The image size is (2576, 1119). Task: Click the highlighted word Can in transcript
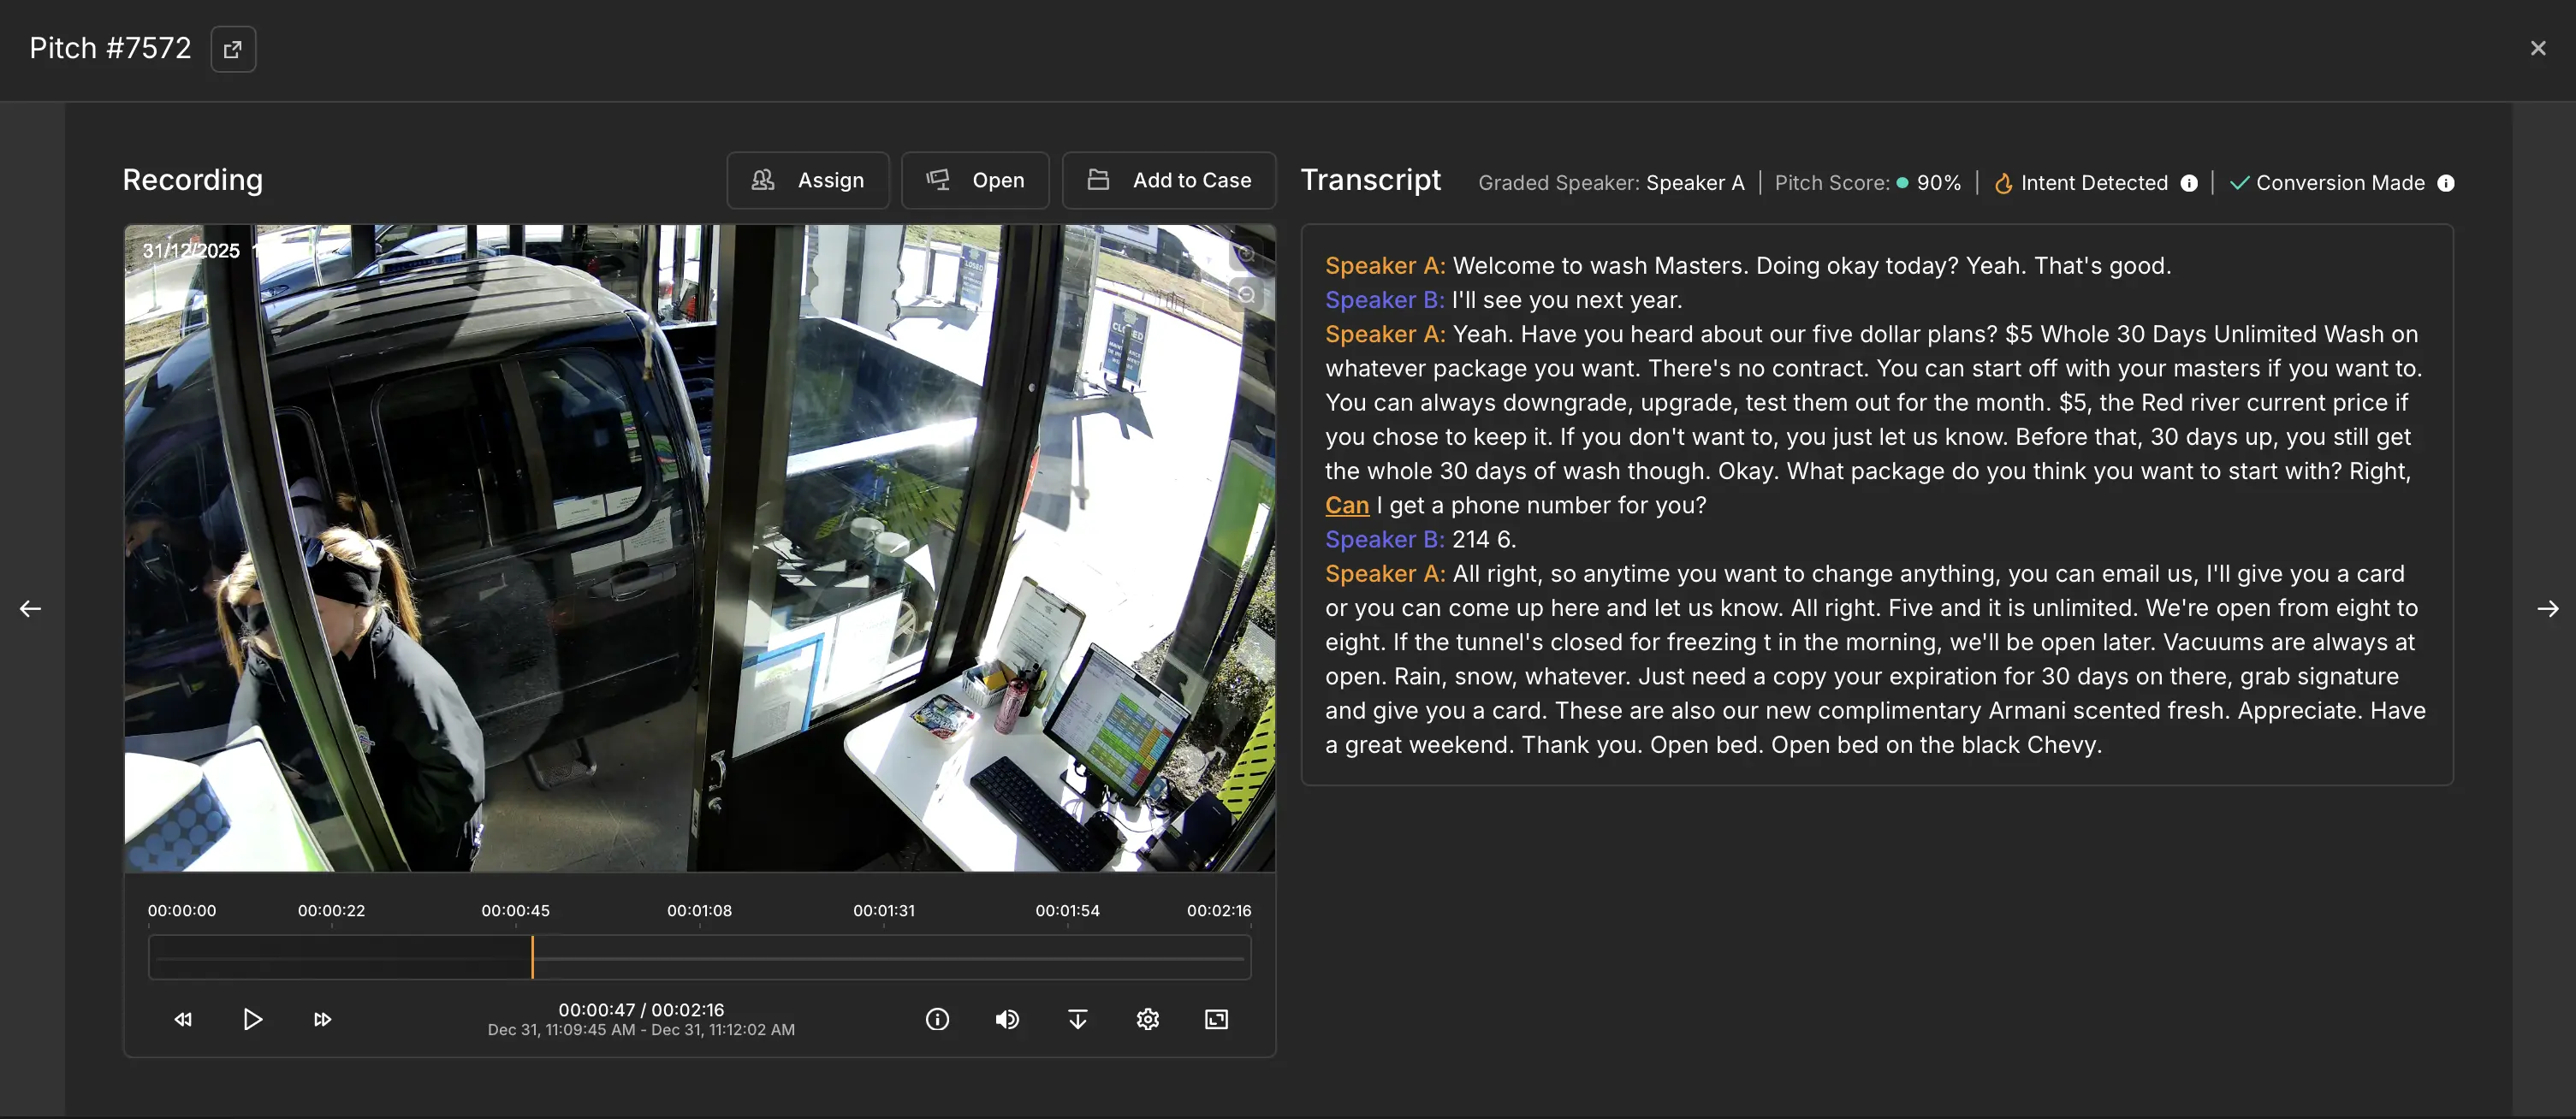click(x=1346, y=505)
